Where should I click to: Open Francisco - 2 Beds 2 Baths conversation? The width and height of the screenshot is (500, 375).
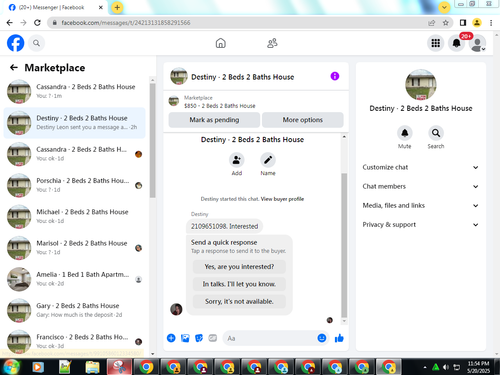75,342
